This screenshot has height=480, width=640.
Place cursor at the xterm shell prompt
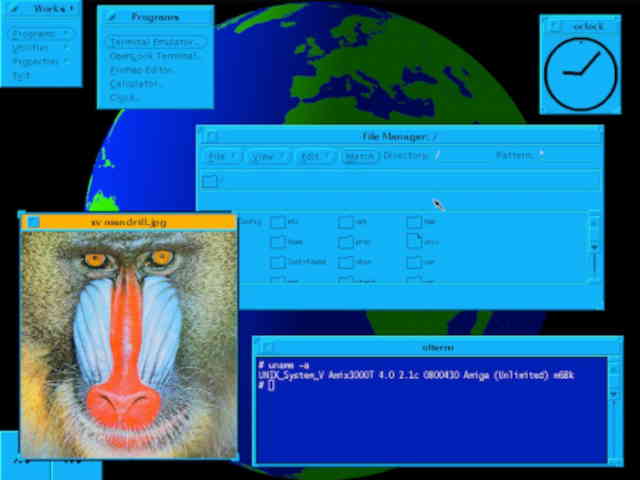pyautogui.click(x=272, y=386)
